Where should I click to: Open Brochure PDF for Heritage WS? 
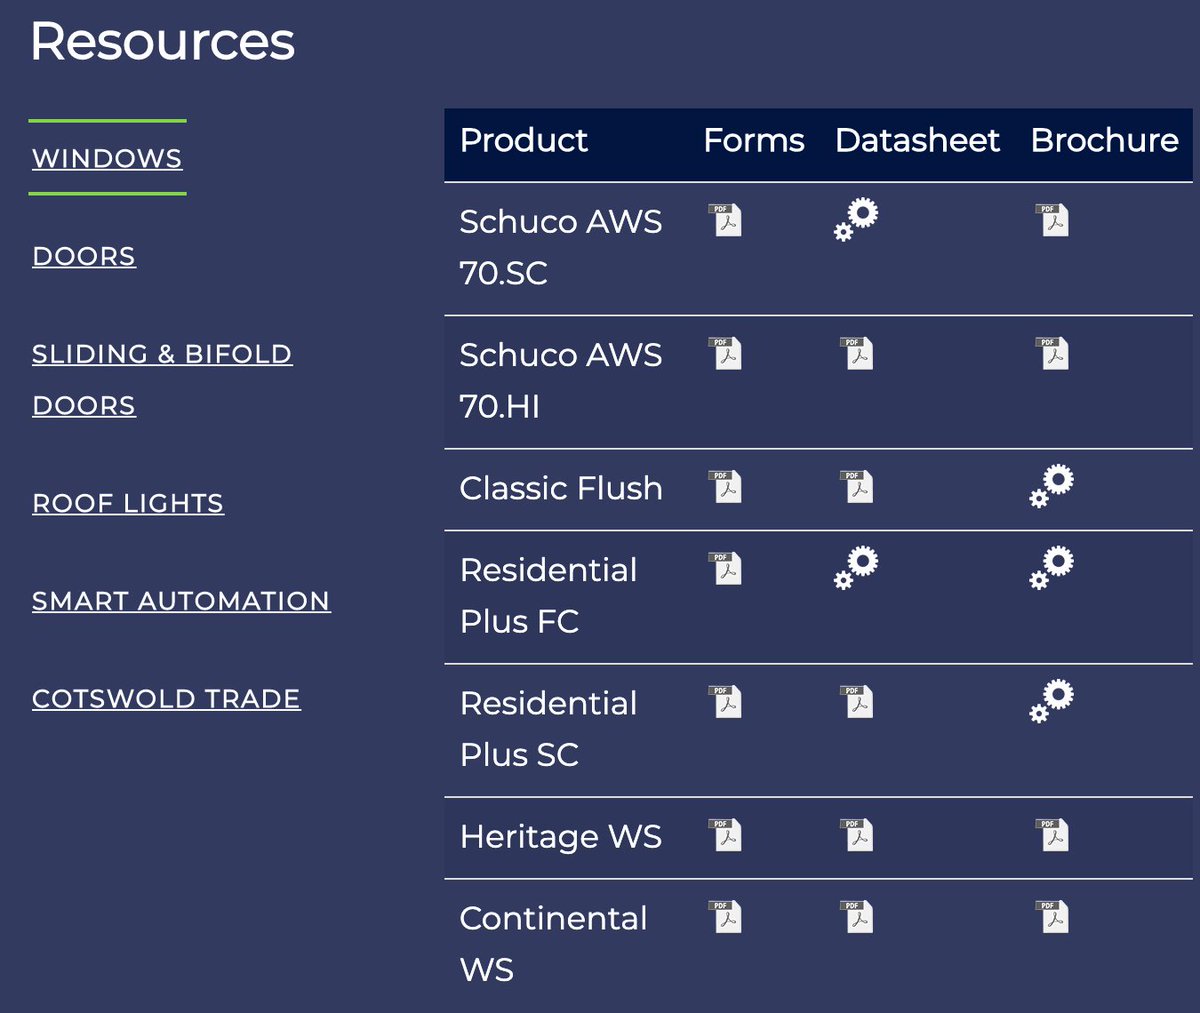coord(1052,834)
